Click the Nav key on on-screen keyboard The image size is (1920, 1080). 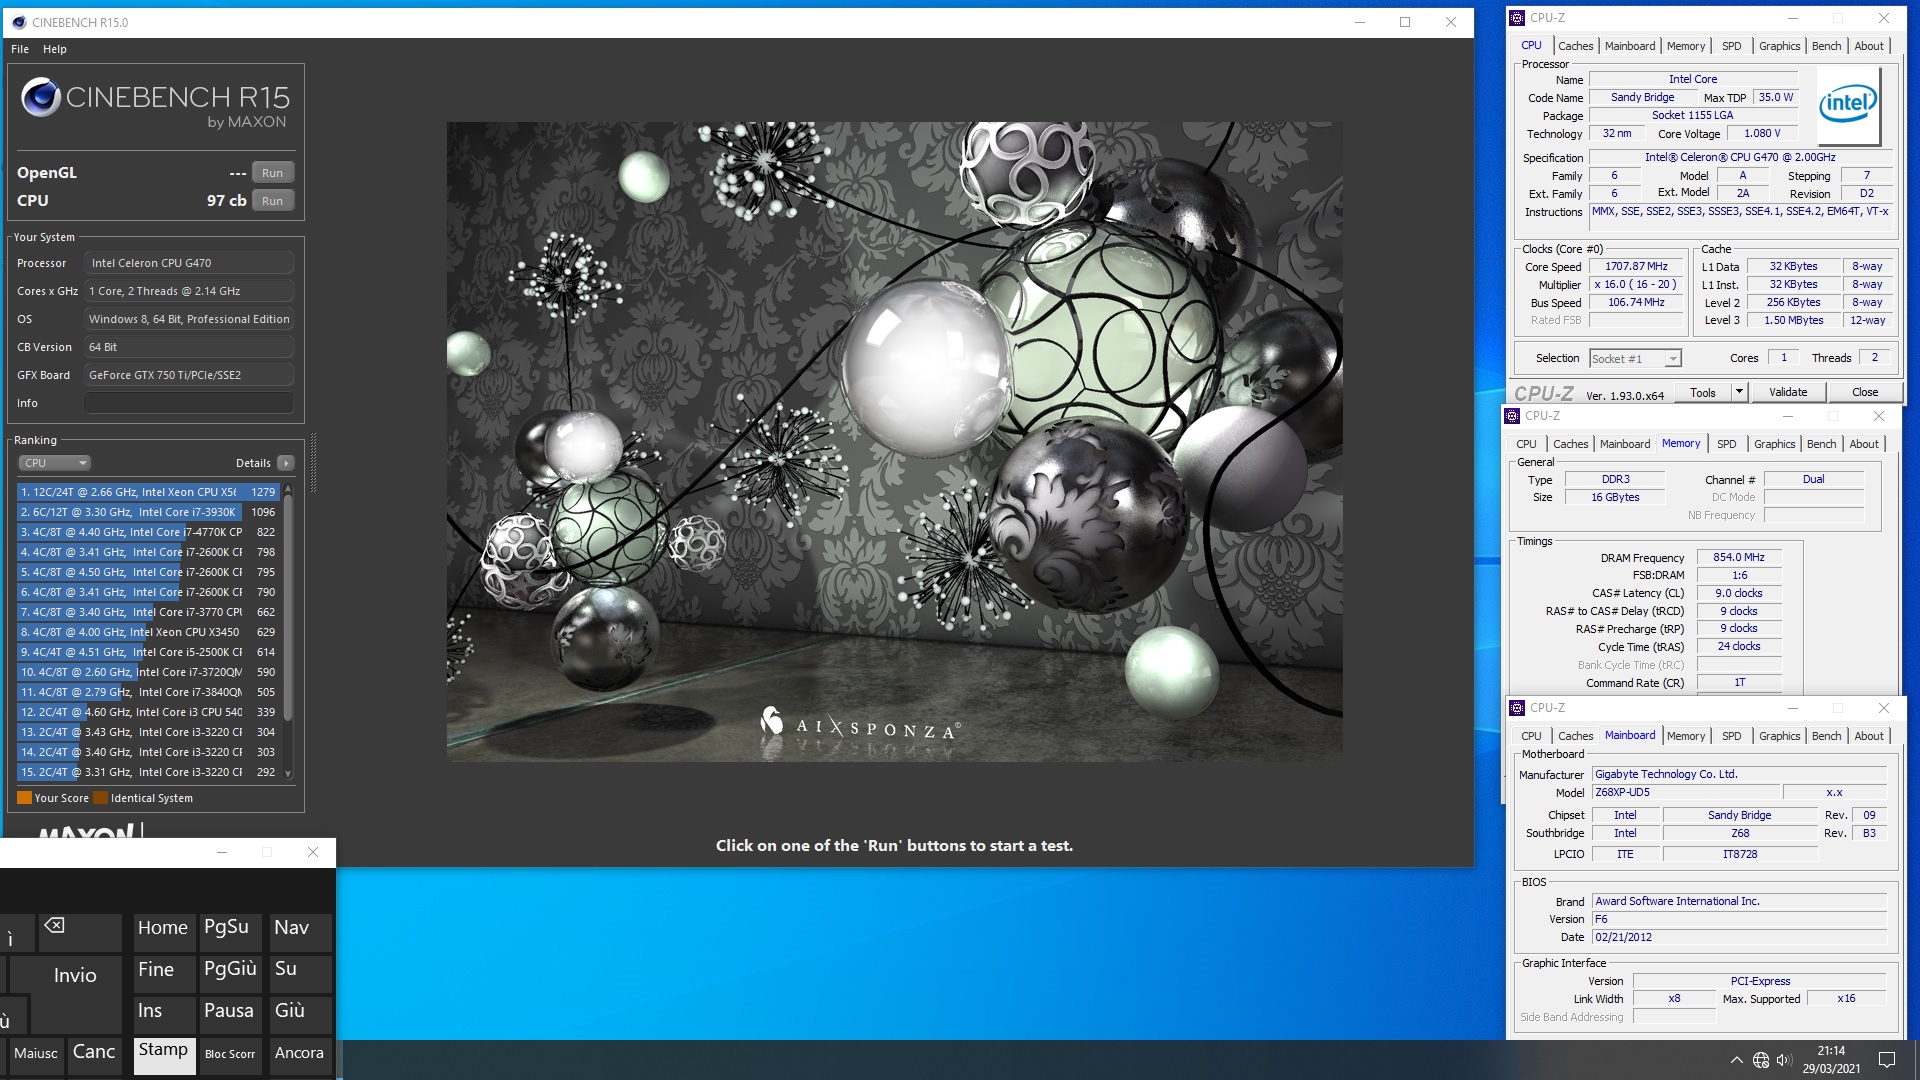(300, 931)
